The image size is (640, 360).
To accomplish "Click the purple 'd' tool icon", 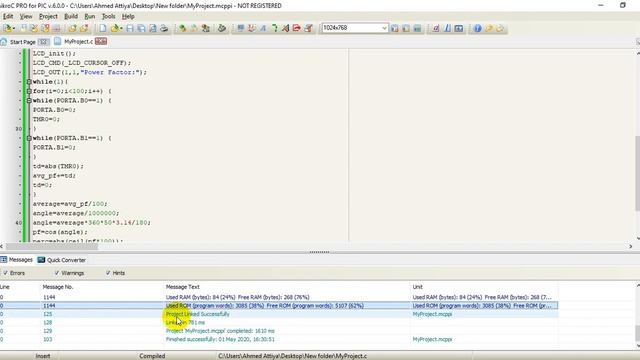I will pyautogui.click(x=436, y=28).
